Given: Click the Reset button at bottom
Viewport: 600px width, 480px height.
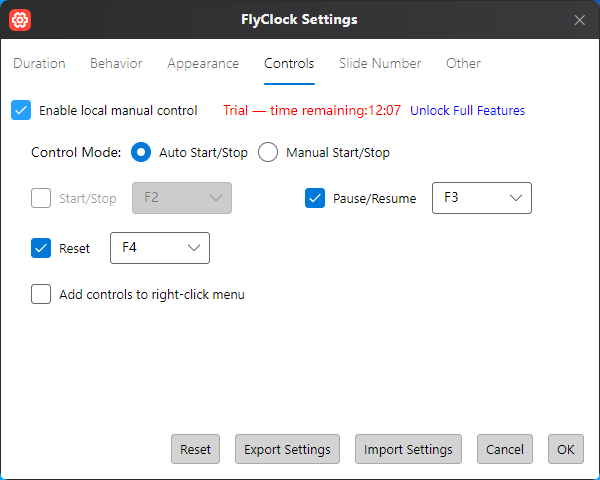Looking at the screenshot, I should click(196, 449).
